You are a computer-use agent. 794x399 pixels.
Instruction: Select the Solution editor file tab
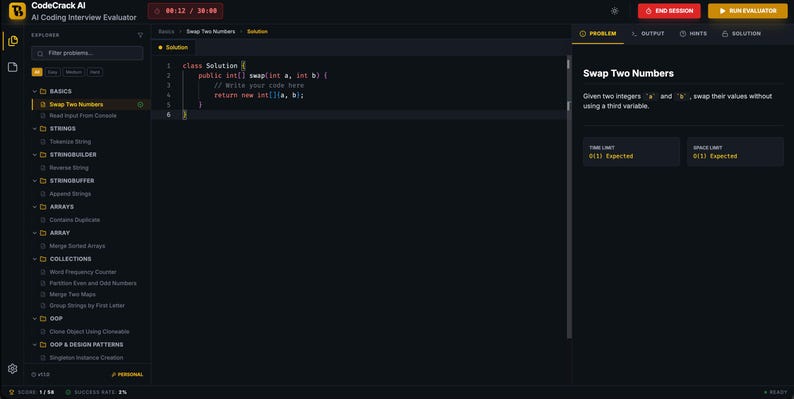(x=173, y=48)
